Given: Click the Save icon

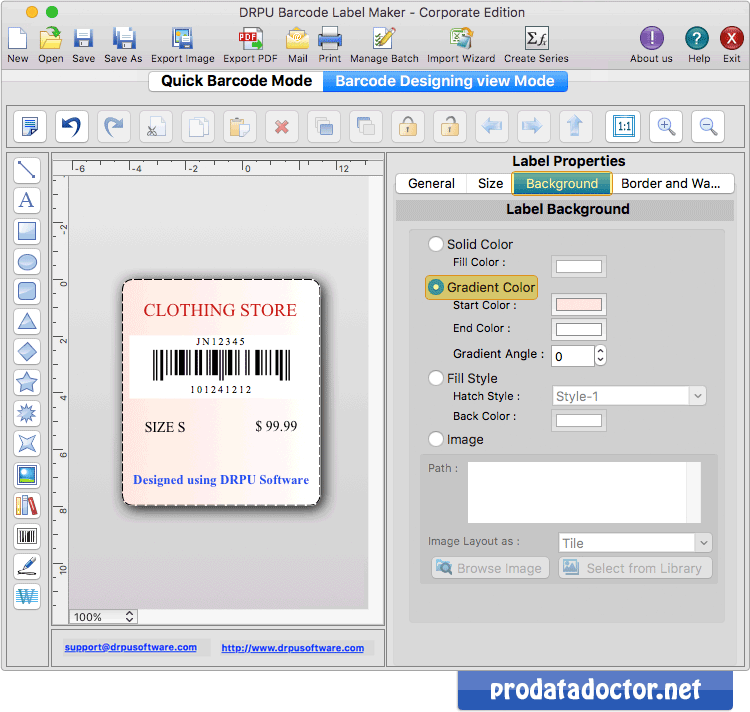Looking at the screenshot, I should coord(83,39).
